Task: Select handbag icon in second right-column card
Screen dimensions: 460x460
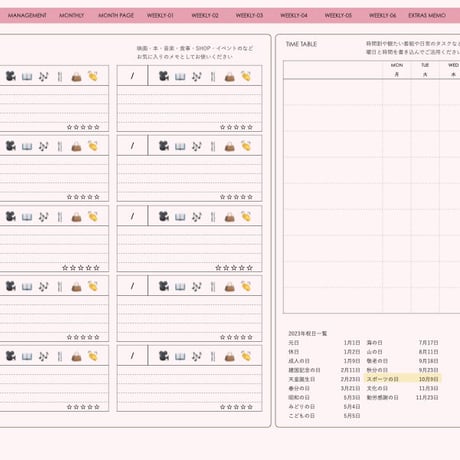Action: tap(230, 147)
